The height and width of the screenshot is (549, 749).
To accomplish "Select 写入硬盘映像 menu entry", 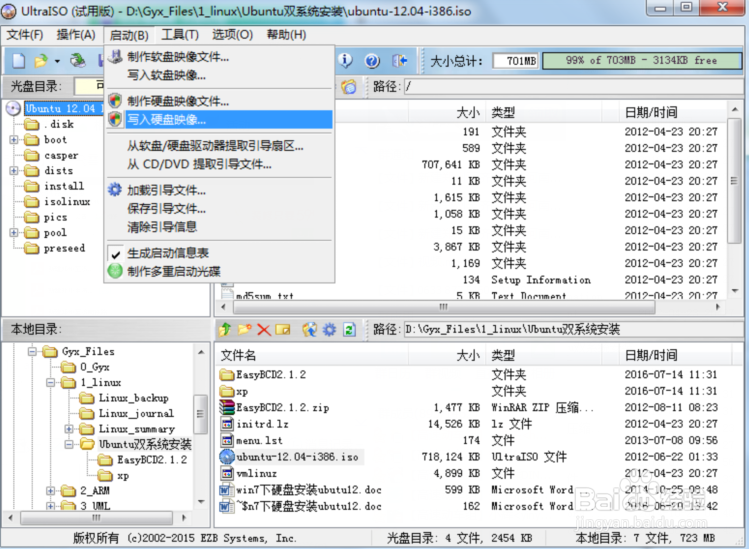I will (x=220, y=119).
